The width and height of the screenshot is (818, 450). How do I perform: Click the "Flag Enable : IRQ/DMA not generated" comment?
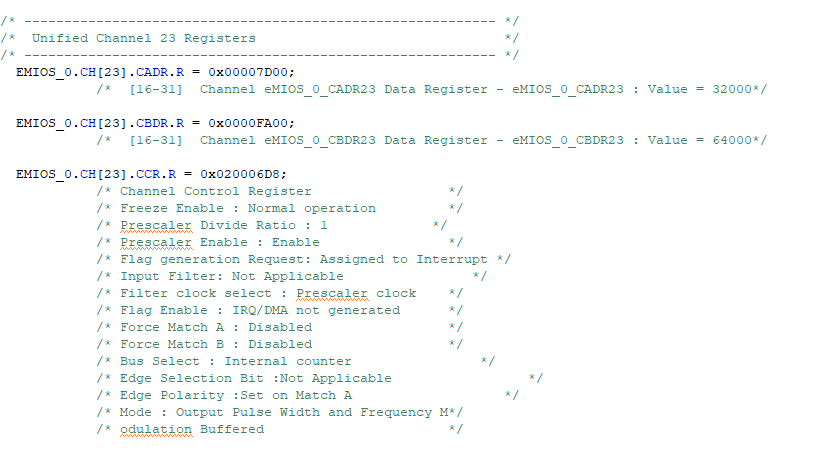point(259,310)
